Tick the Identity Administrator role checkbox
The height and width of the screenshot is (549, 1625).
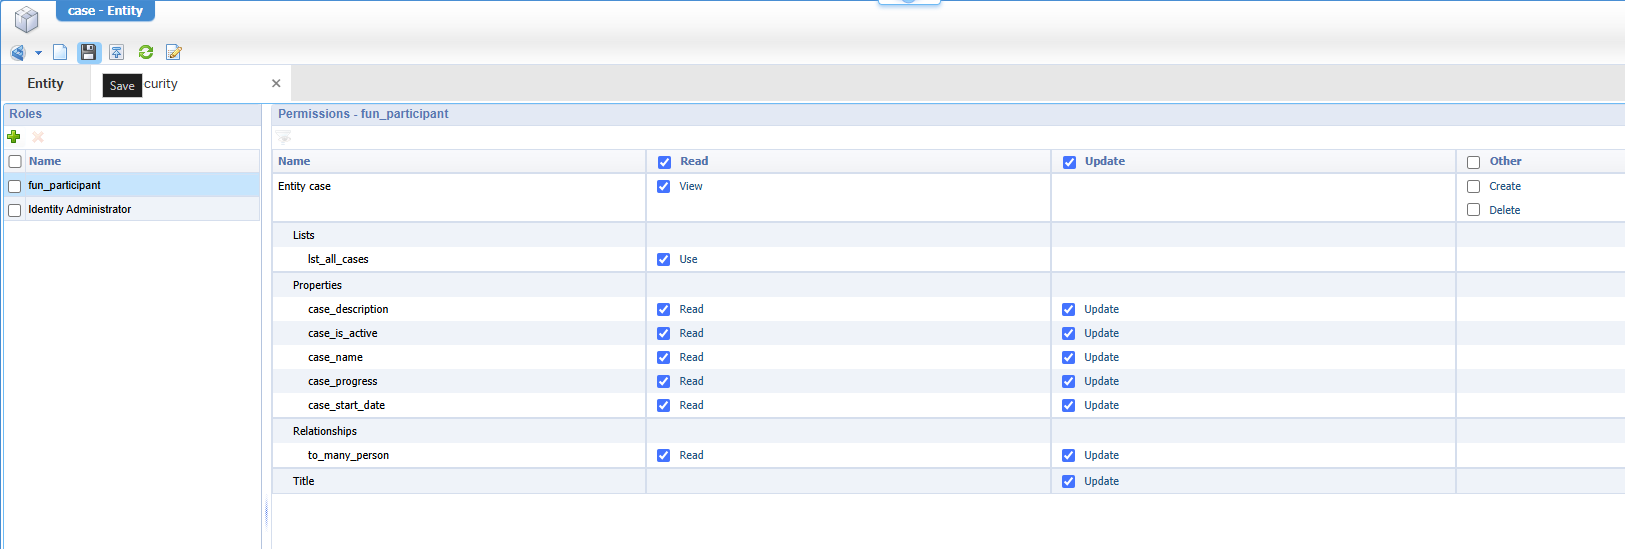[x=15, y=210]
